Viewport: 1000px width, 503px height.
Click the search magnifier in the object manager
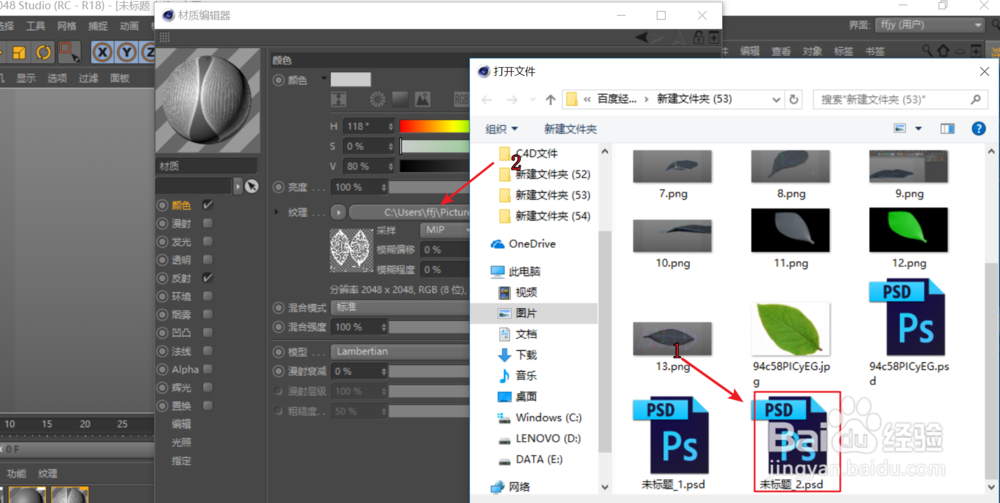click(927, 50)
